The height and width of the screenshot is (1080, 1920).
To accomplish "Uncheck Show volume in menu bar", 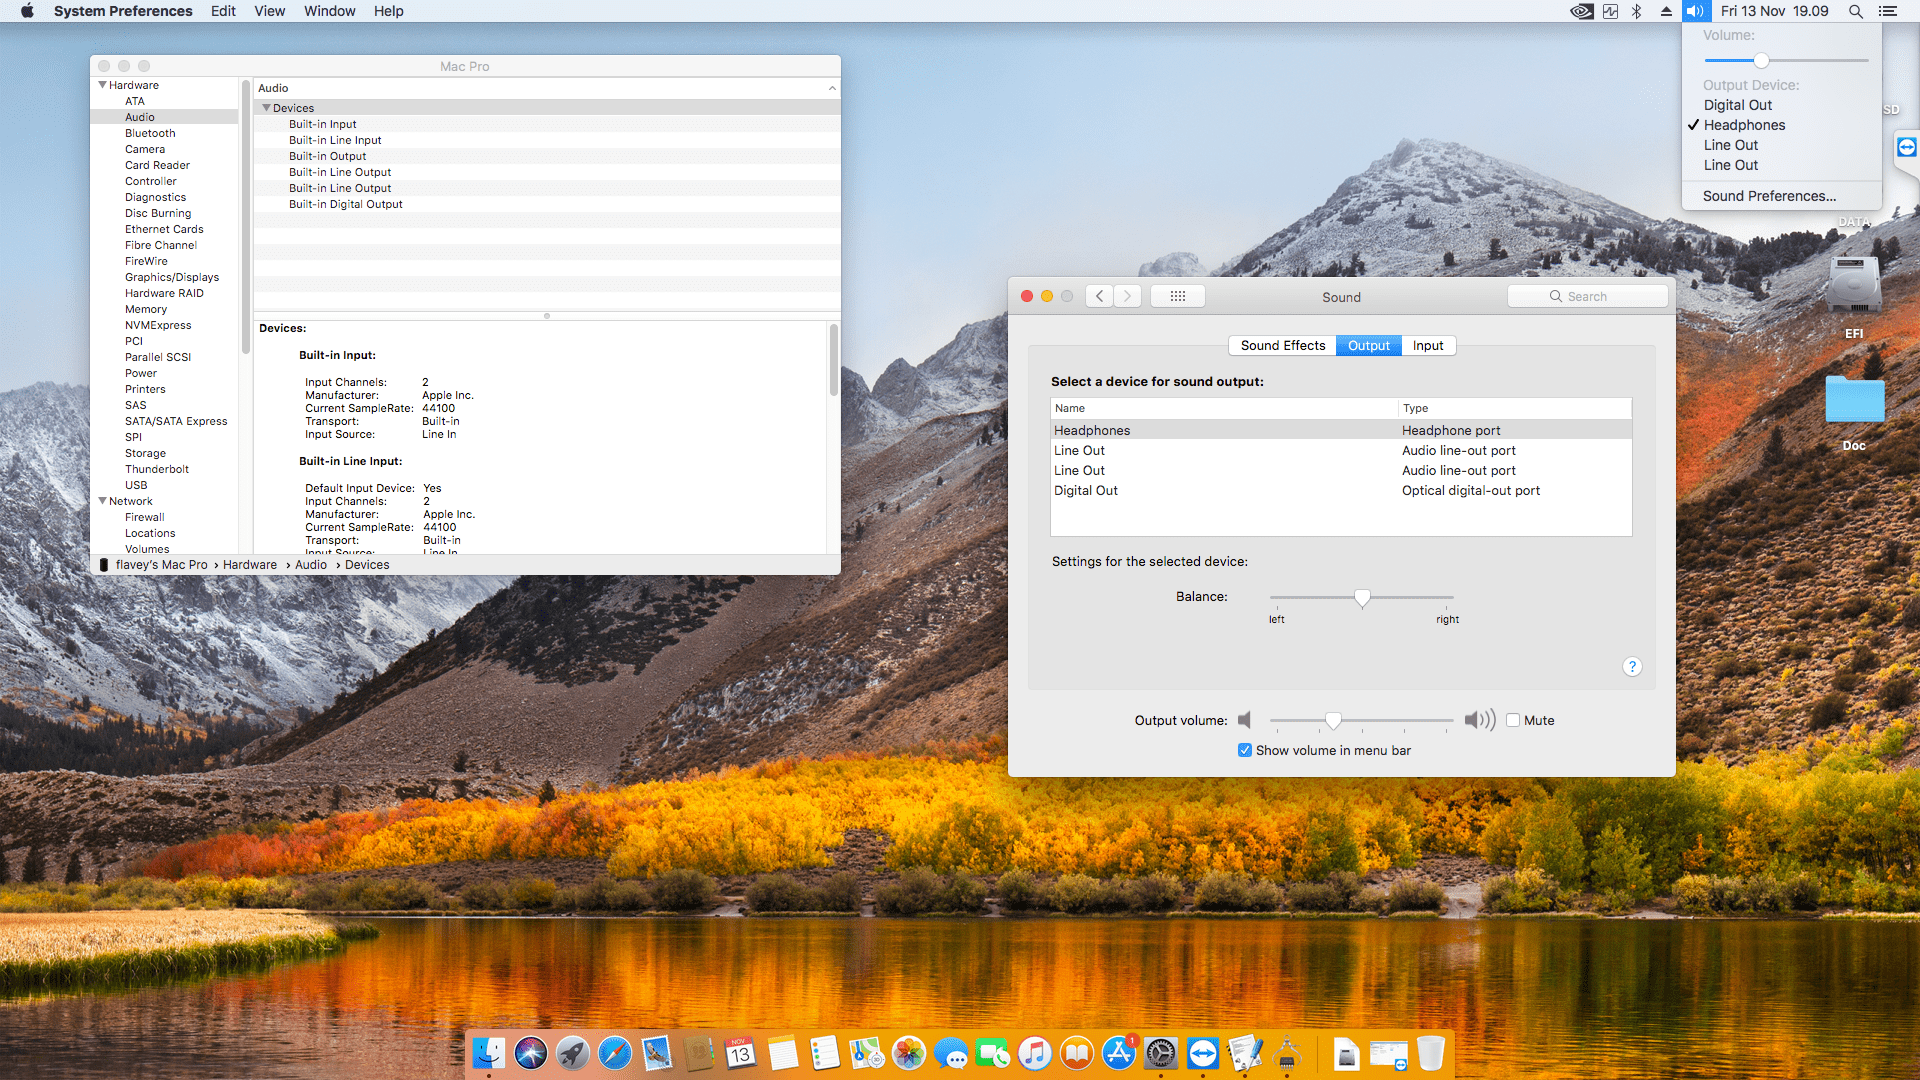I will pos(1245,750).
